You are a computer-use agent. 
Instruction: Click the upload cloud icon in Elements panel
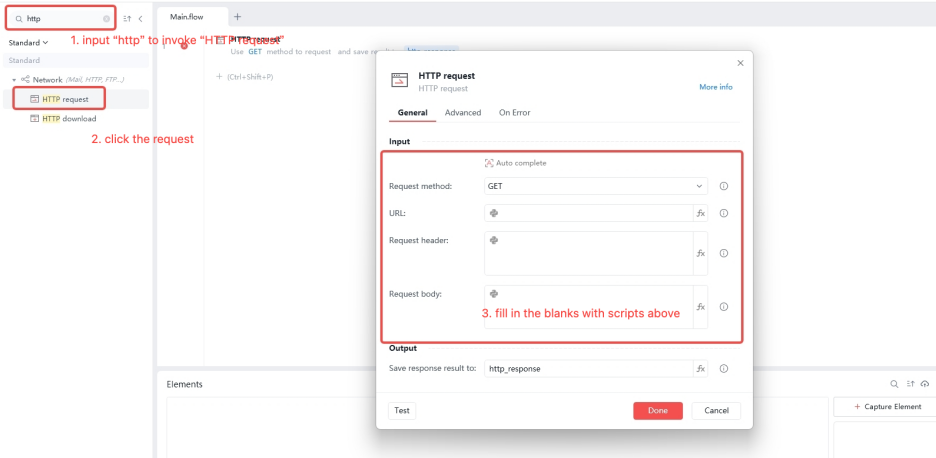tap(925, 384)
